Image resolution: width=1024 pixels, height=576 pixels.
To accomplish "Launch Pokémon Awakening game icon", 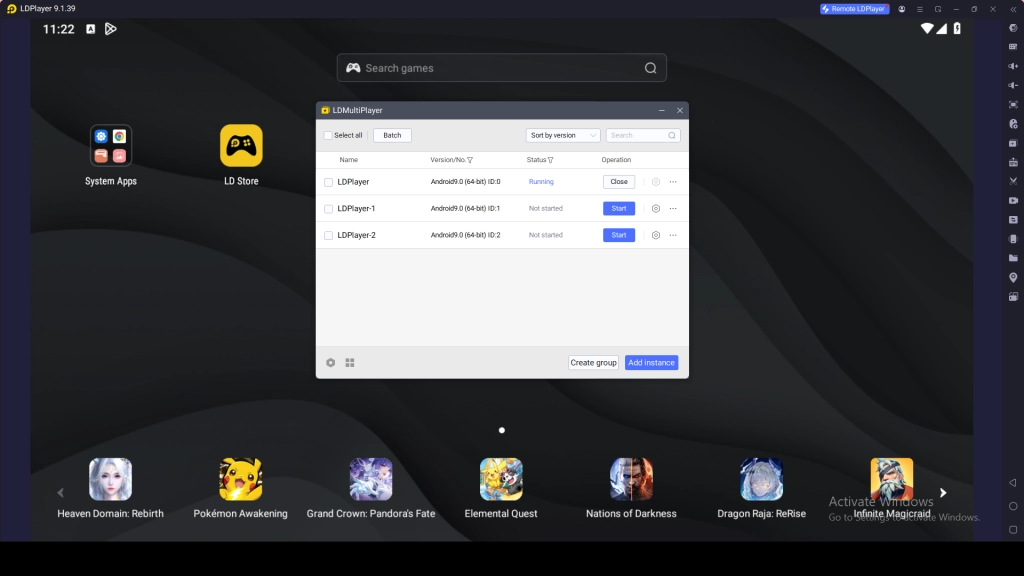I will pos(240,480).
